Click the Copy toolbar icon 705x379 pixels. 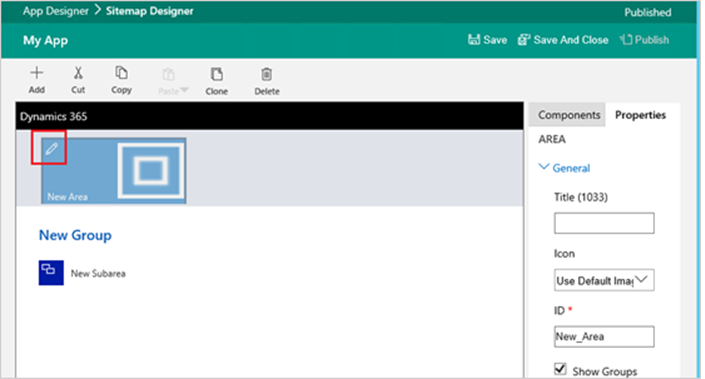(121, 73)
